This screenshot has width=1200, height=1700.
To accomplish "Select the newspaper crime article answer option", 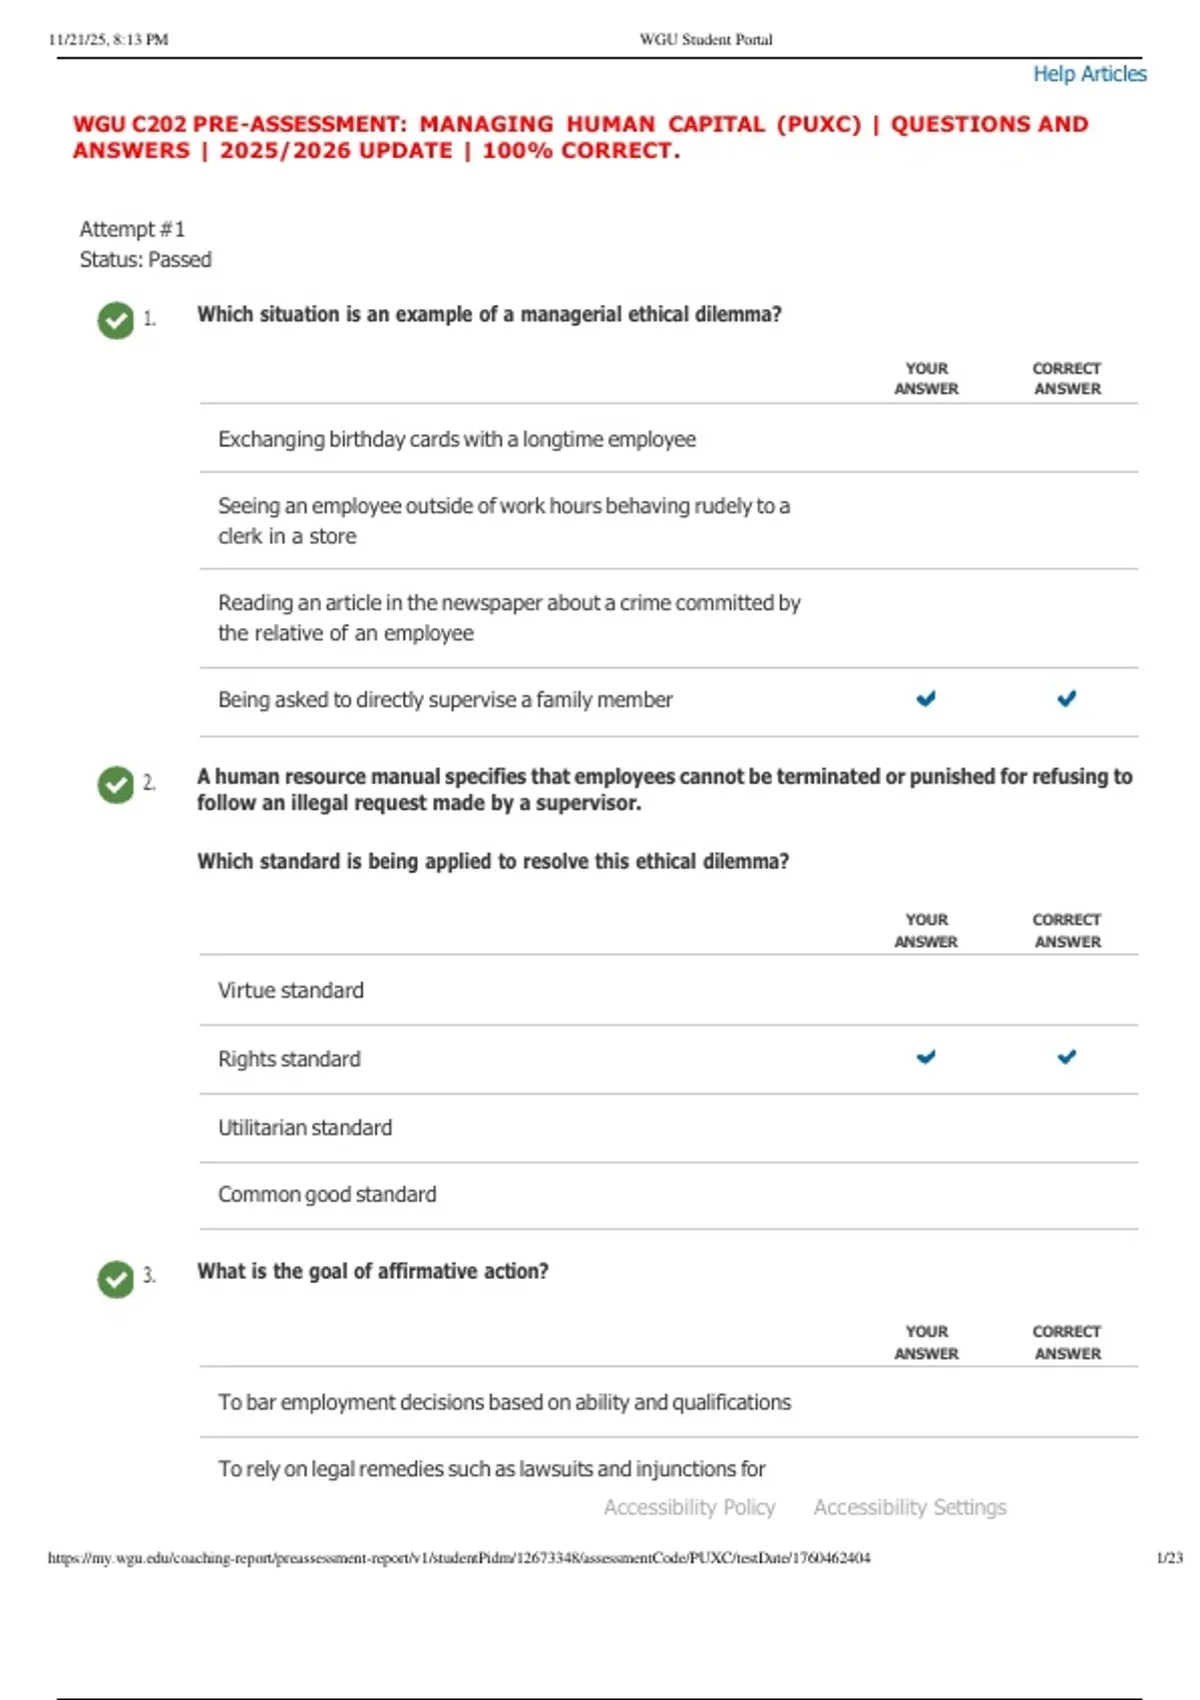I will point(668,618).
